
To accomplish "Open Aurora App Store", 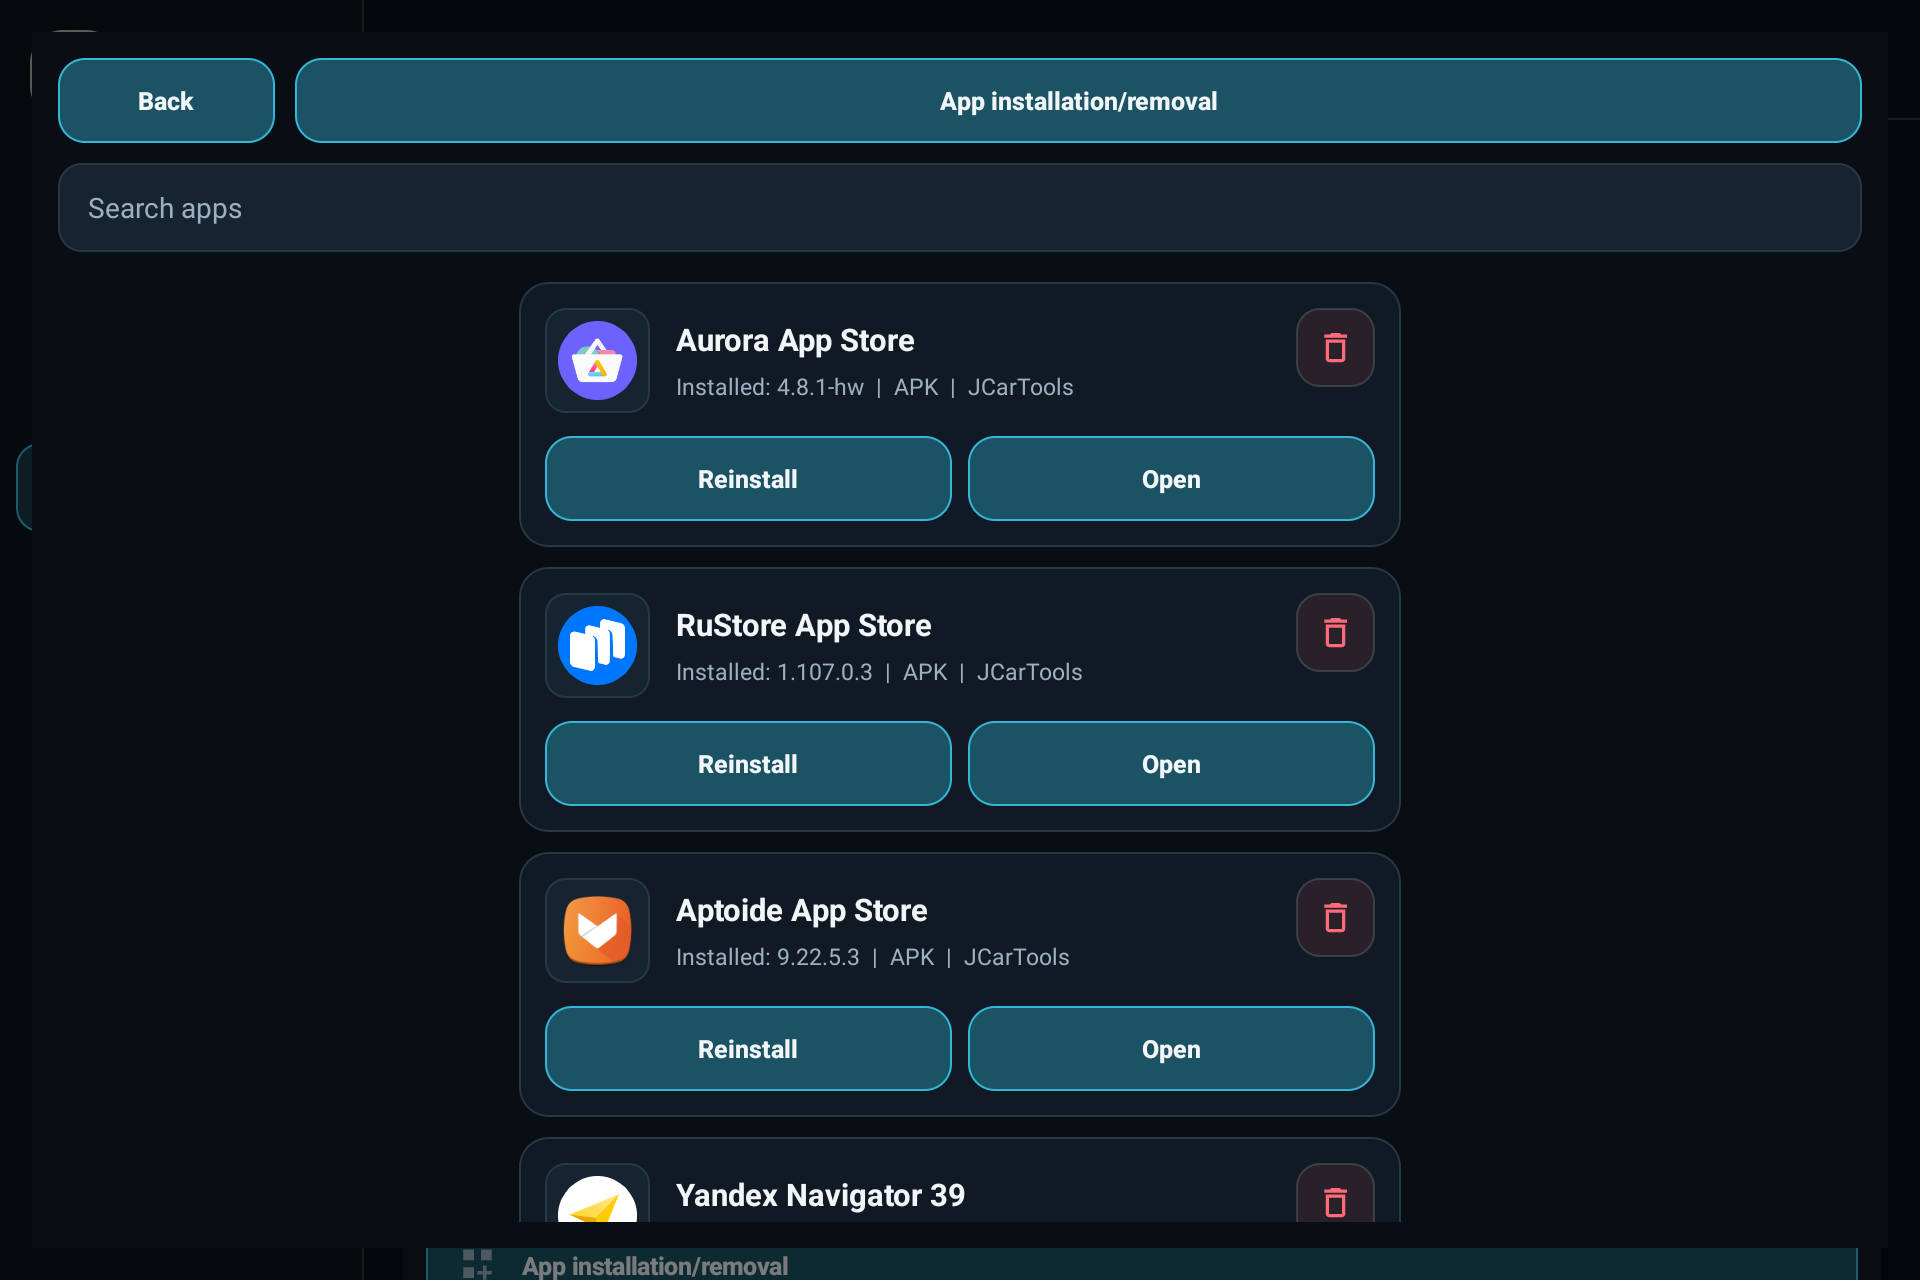I will [1171, 479].
